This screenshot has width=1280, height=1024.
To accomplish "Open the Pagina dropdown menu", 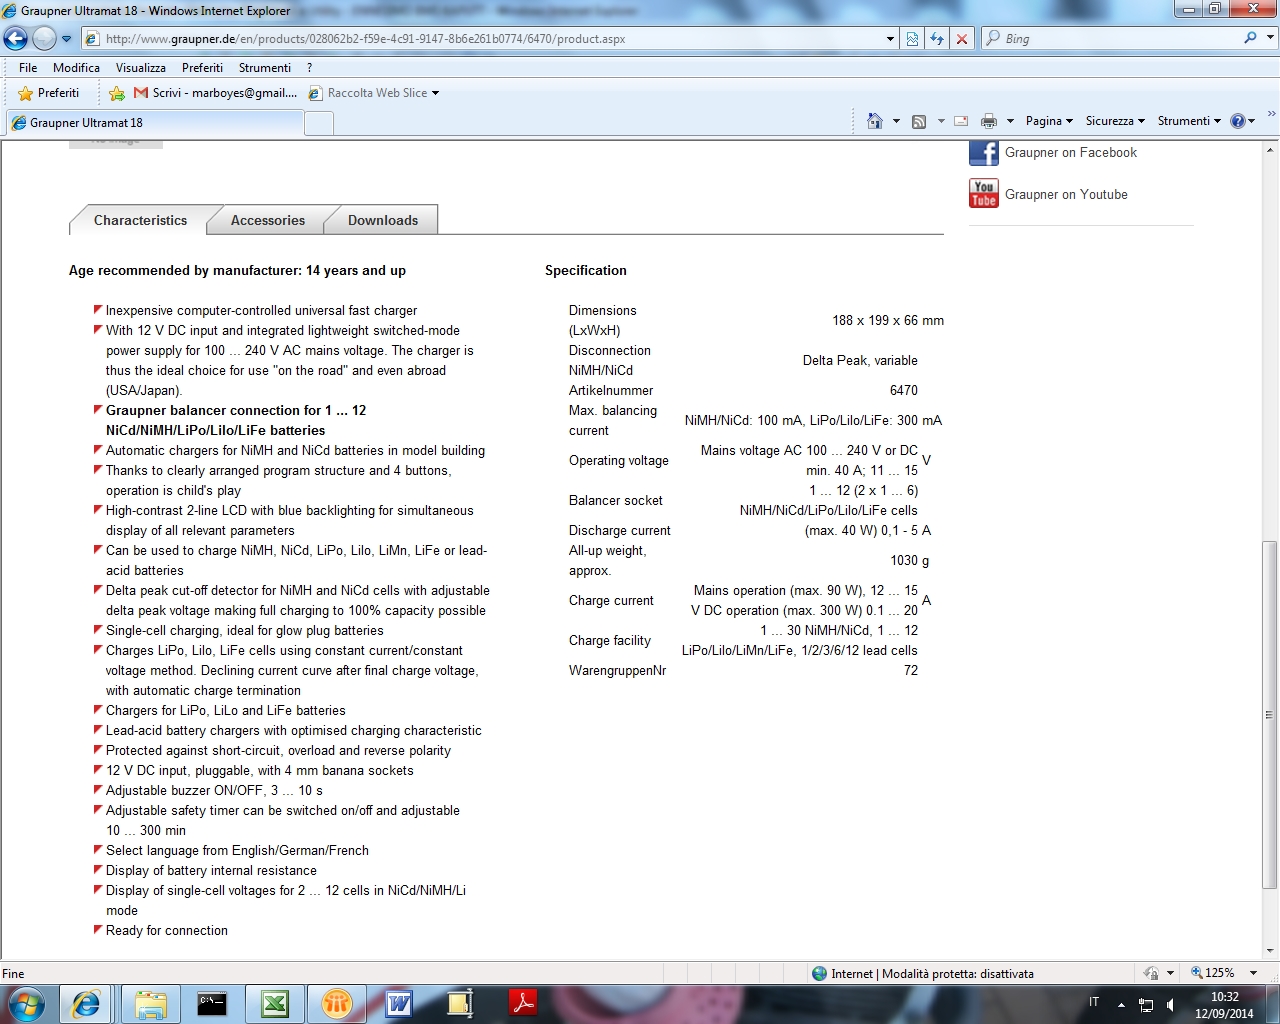I will 1049,121.
